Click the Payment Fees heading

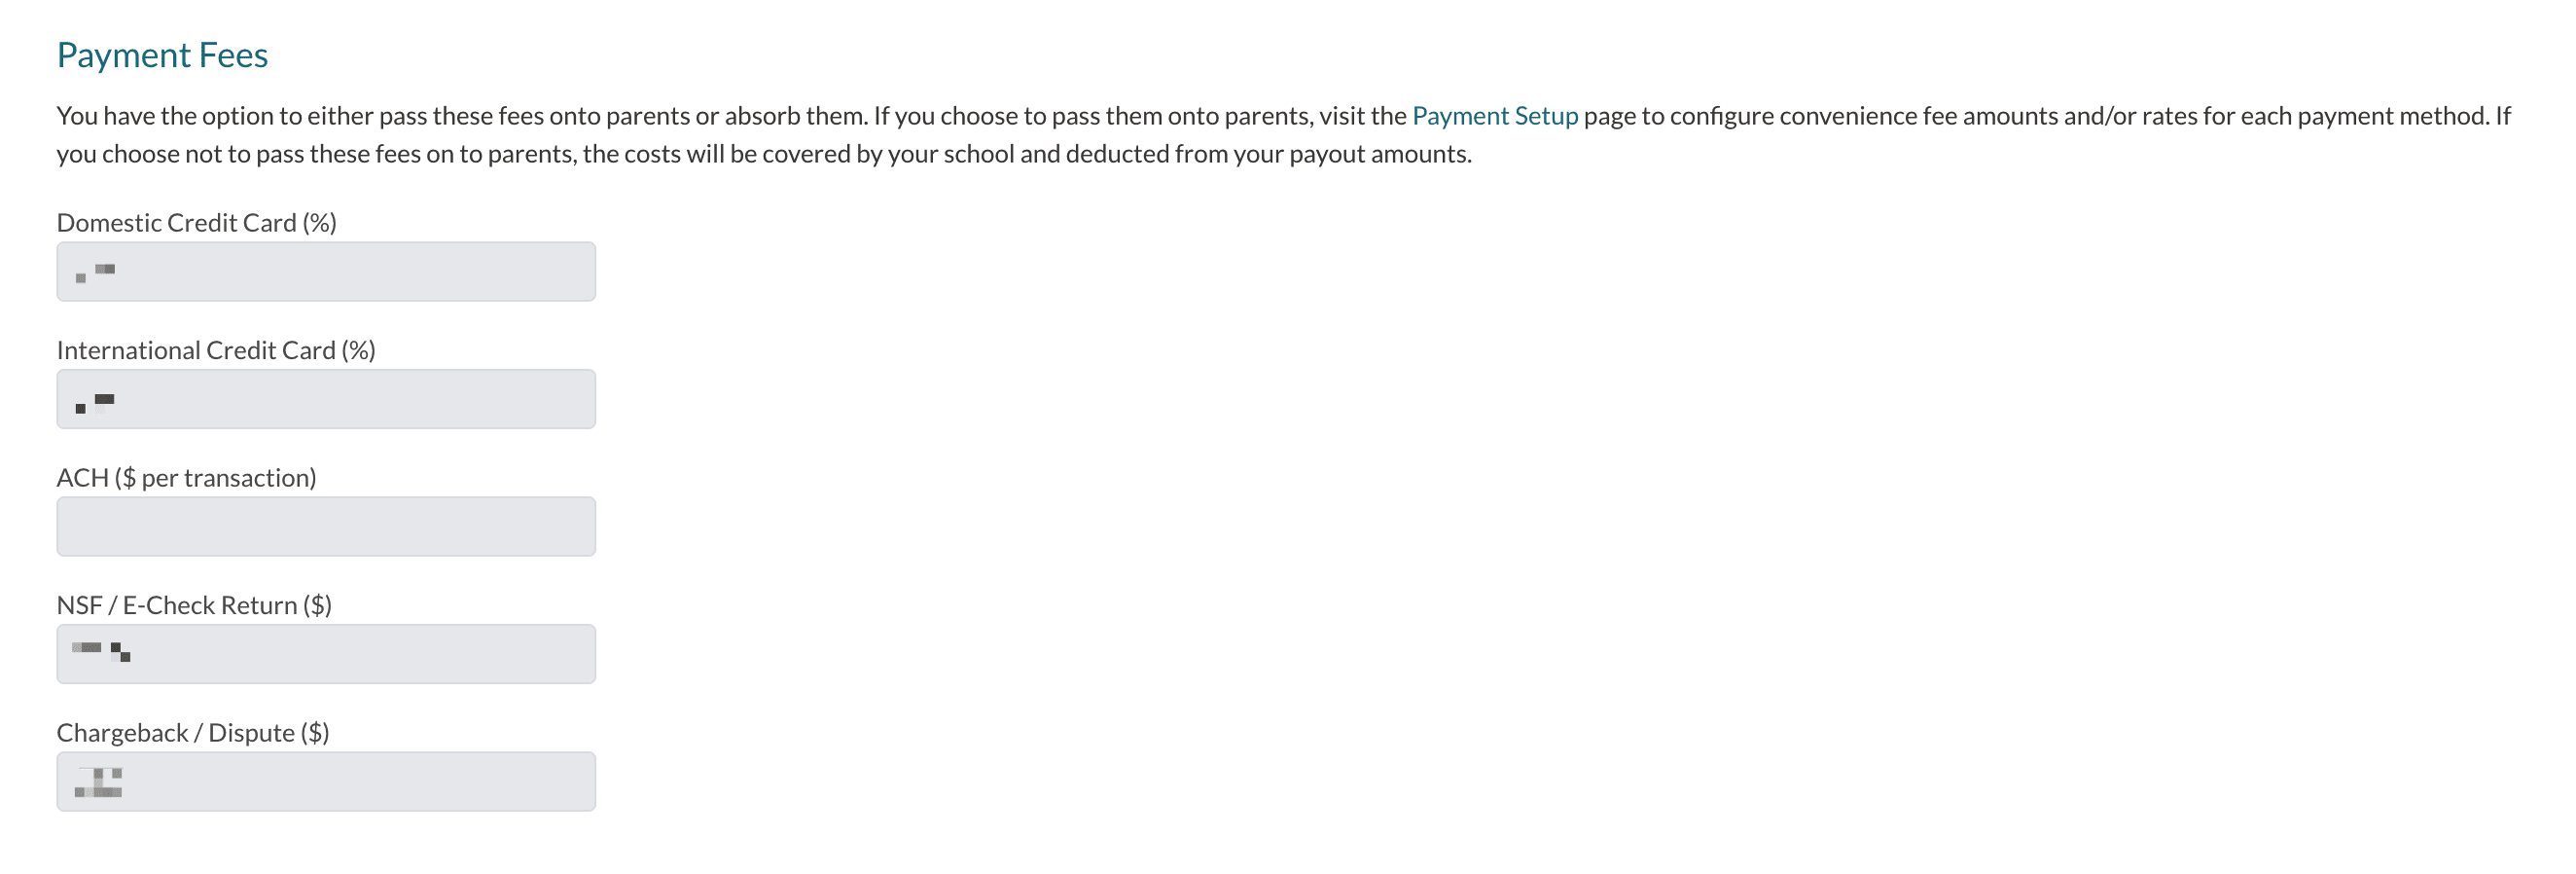[x=162, y=55]
